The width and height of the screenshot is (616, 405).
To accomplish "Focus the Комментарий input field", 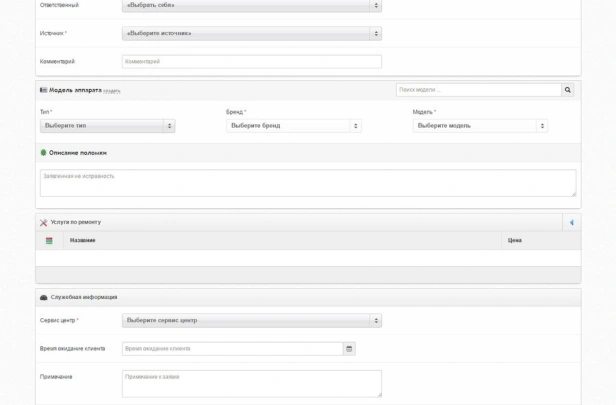I will 251,61.
